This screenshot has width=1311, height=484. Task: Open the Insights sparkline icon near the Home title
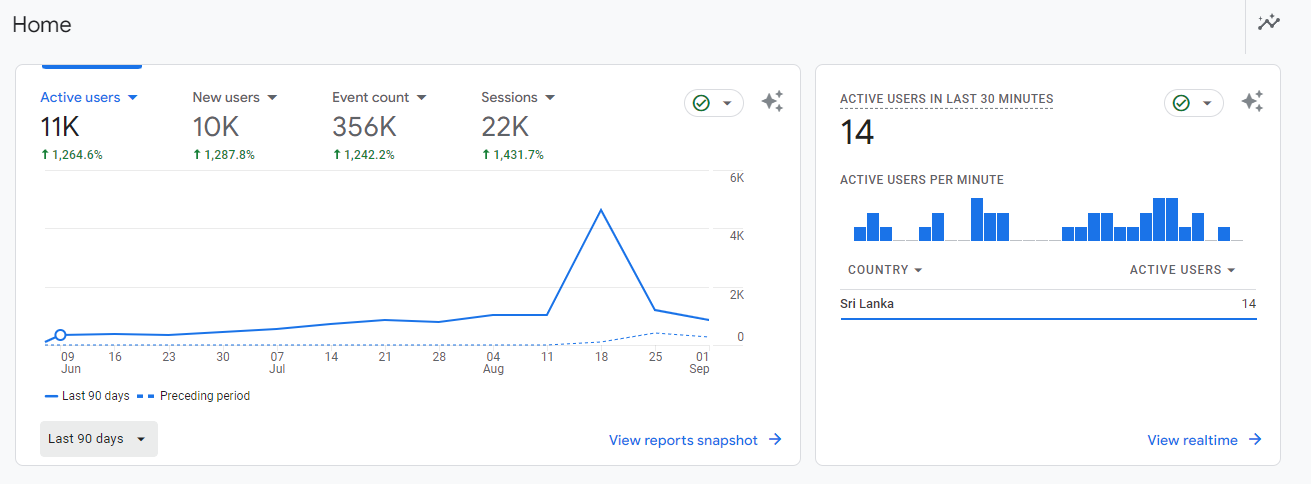[x=1269, y=23]
